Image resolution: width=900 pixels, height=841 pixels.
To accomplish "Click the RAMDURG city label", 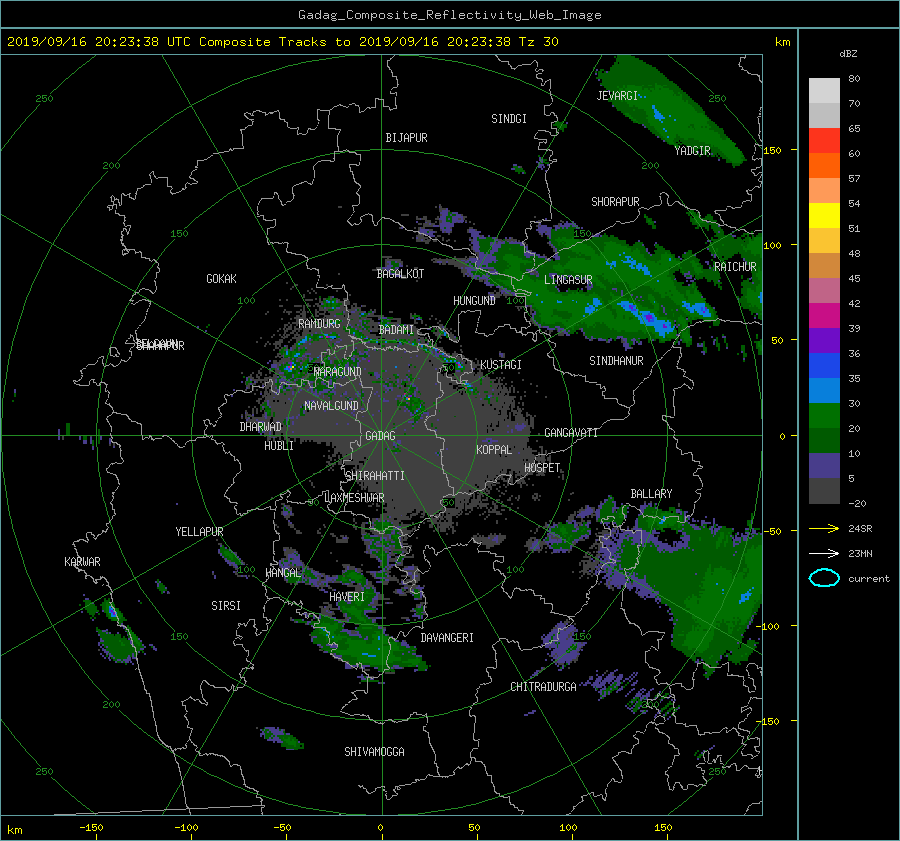I will click(319, 324).
